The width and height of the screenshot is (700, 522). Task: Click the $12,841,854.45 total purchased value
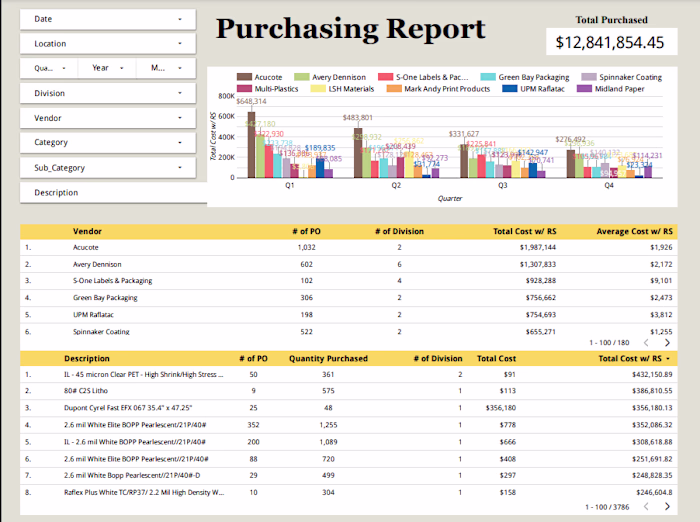point(610,42)
